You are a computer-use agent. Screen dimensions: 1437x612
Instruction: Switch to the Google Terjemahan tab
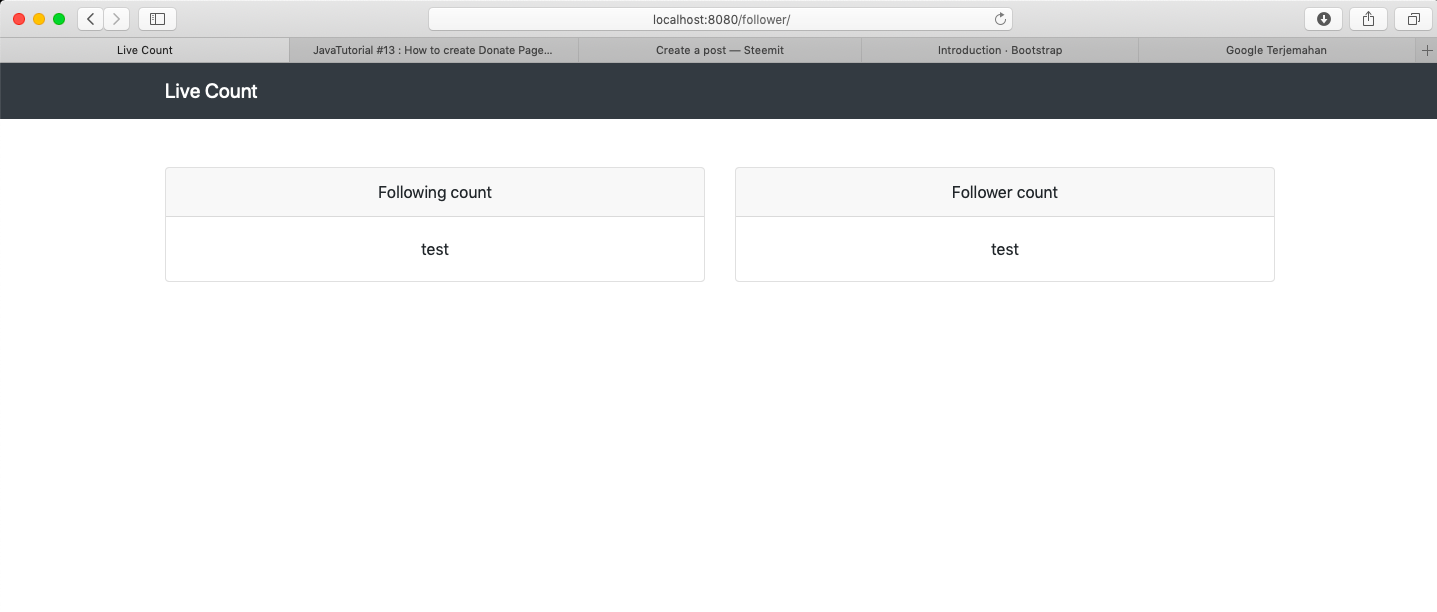click(1277, 50)
